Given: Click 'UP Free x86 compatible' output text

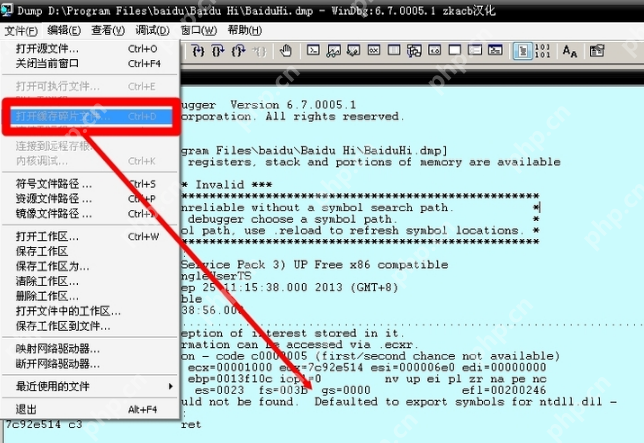Looking at the screenshot, I should click(370, 265).
